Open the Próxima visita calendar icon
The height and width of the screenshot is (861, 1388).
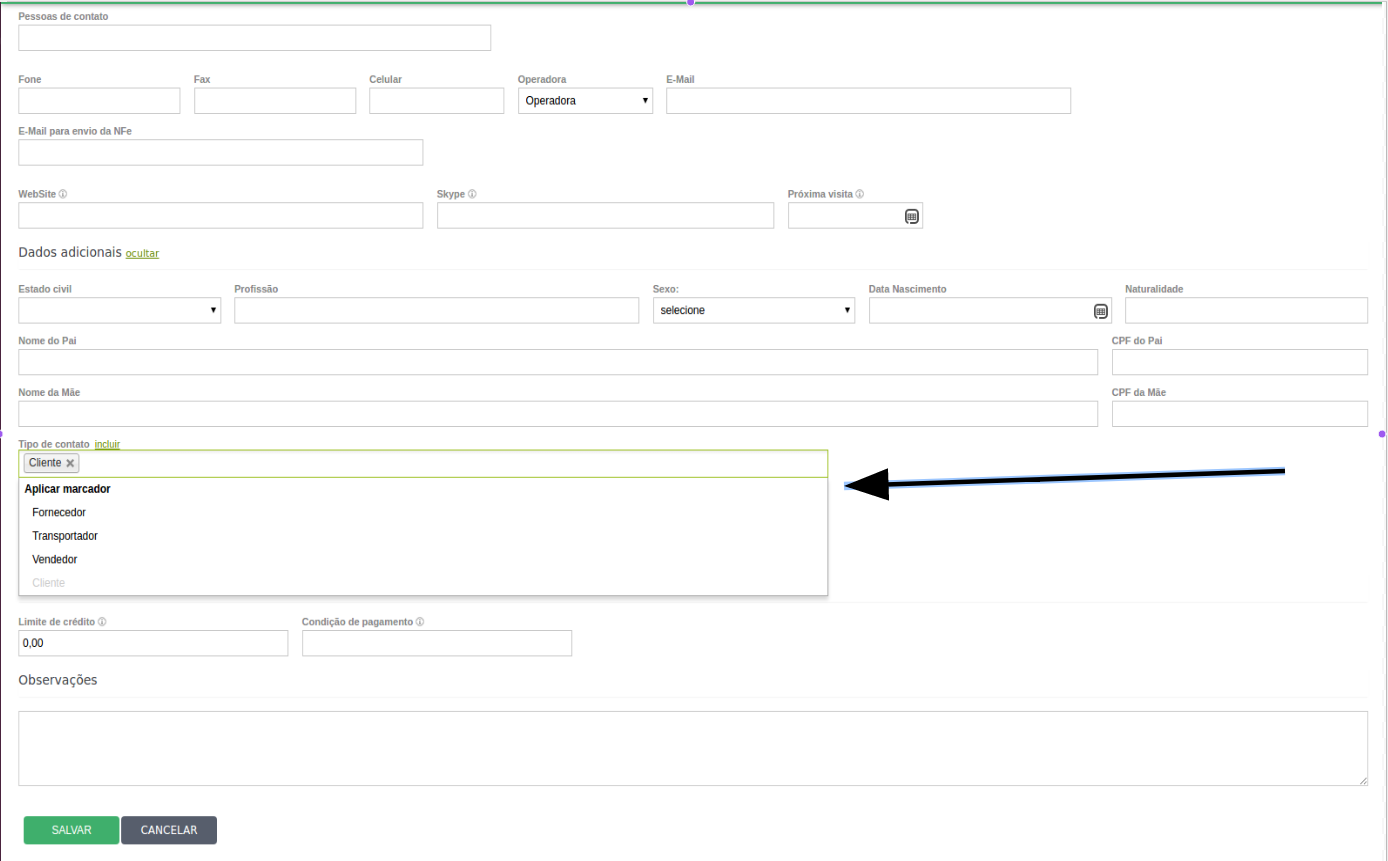(911, 216)
